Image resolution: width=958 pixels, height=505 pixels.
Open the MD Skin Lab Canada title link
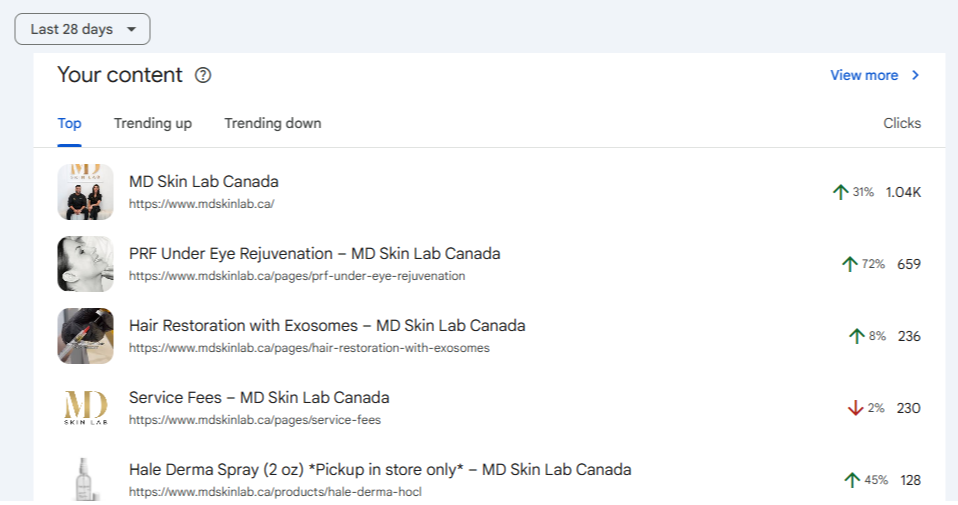click(x=204, y=182)
